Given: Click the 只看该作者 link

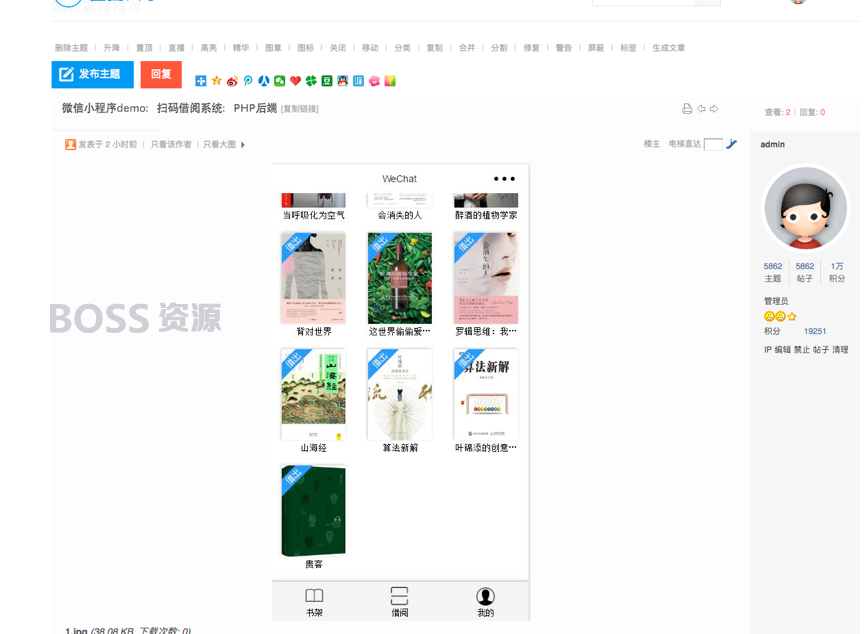Looking at the screenshot, I should click(171, 145).
